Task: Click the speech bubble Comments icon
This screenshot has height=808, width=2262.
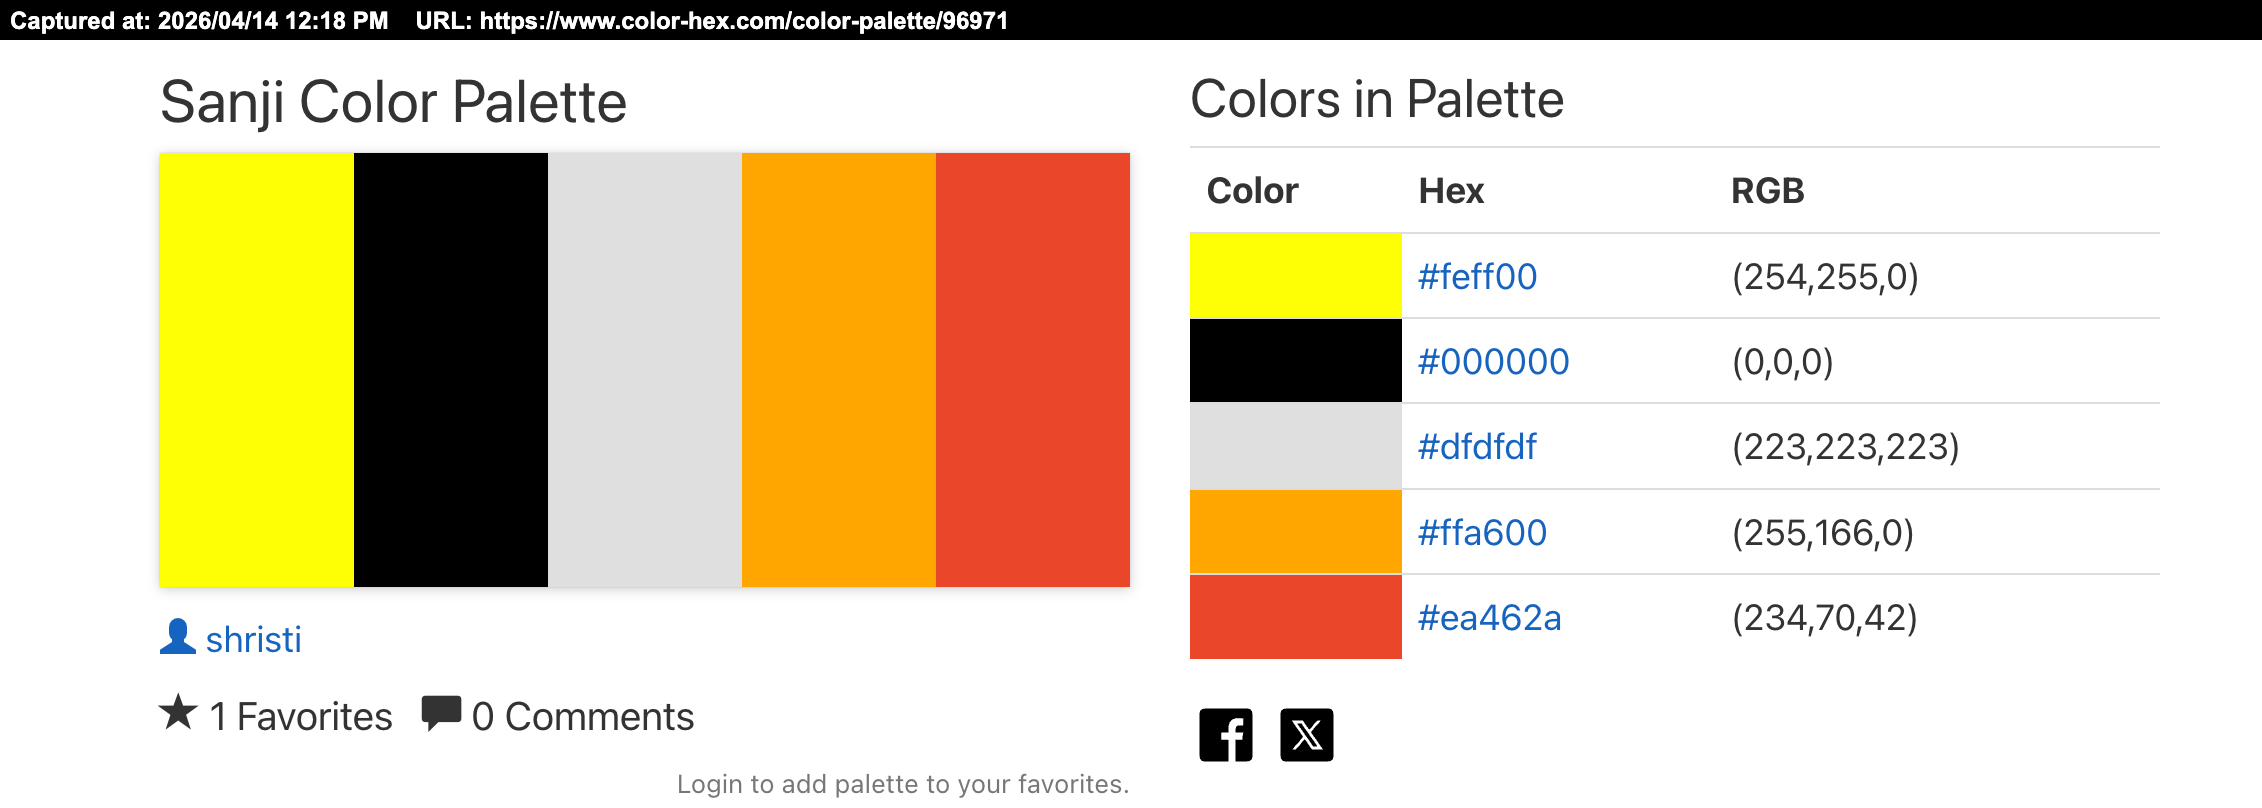Action: click(441, 714)
